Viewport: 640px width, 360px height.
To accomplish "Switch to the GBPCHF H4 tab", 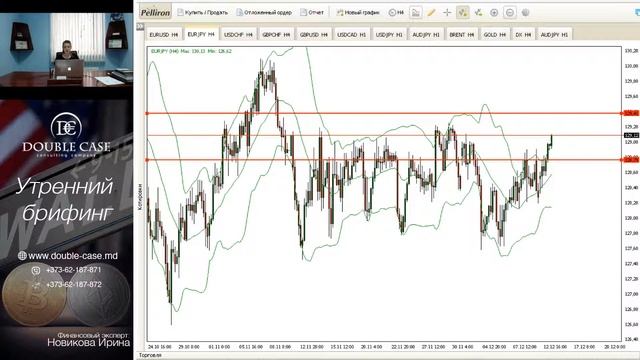I will pos(276,35).
